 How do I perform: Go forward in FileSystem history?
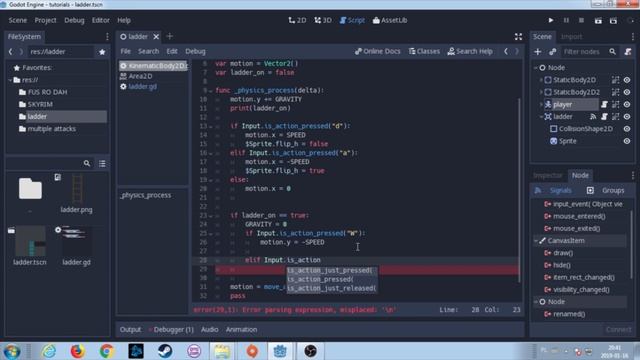click(x=21, y=51)
